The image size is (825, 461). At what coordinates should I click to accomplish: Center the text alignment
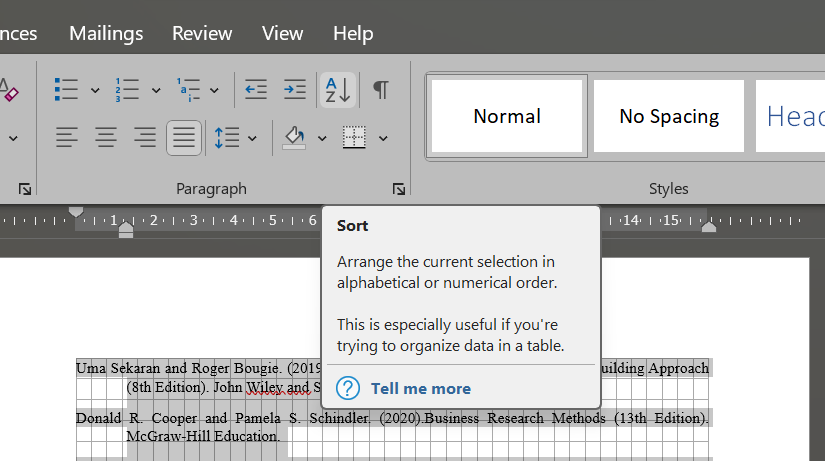pos(106,138)
